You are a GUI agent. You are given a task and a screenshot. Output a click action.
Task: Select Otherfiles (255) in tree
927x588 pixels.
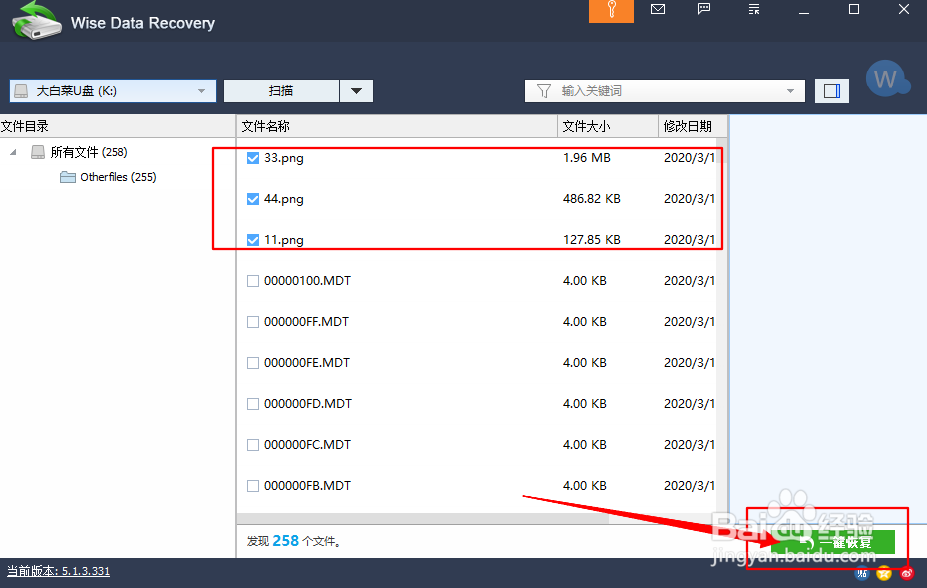click(x=118, y=177)
